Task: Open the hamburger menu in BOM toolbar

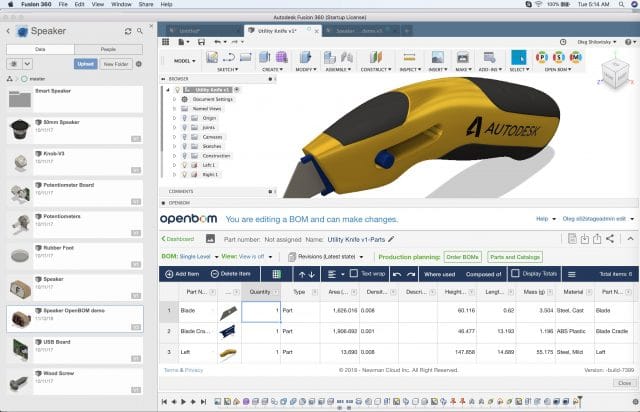Action: click(571, 274)
